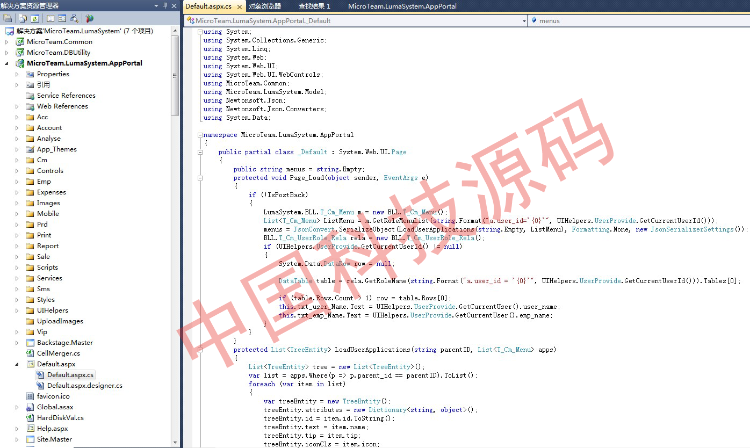Click the Service References folder icon
The width and height of the screenshot is (750, 448).
click(30, 96)
